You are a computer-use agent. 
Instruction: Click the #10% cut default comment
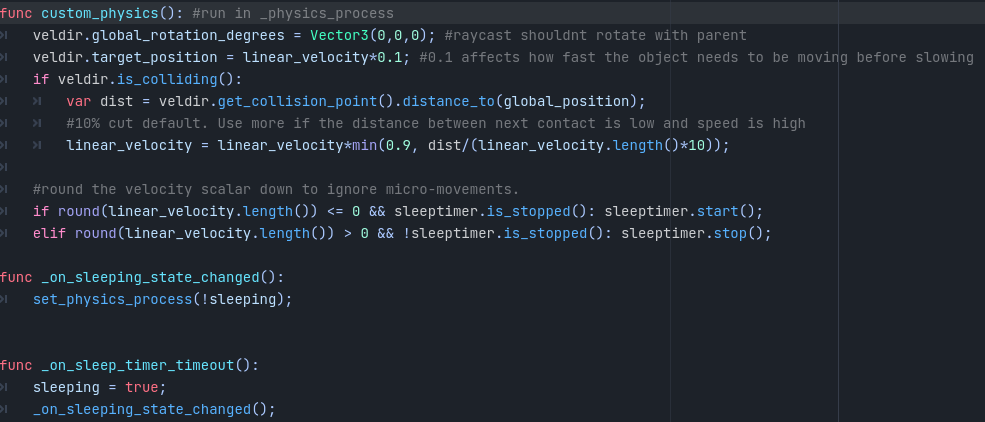(x=436, y=123)
